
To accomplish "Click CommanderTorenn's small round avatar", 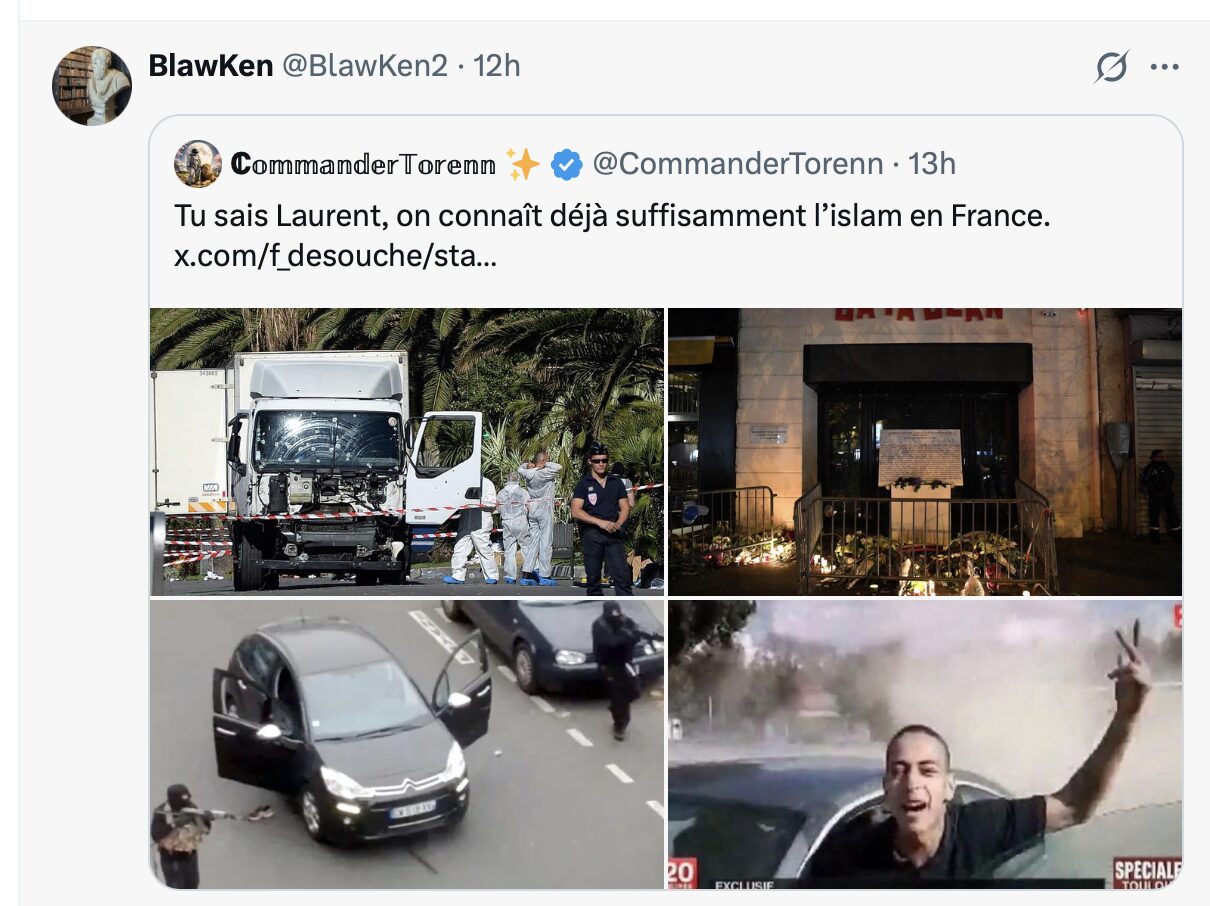I will pos(198,163).
